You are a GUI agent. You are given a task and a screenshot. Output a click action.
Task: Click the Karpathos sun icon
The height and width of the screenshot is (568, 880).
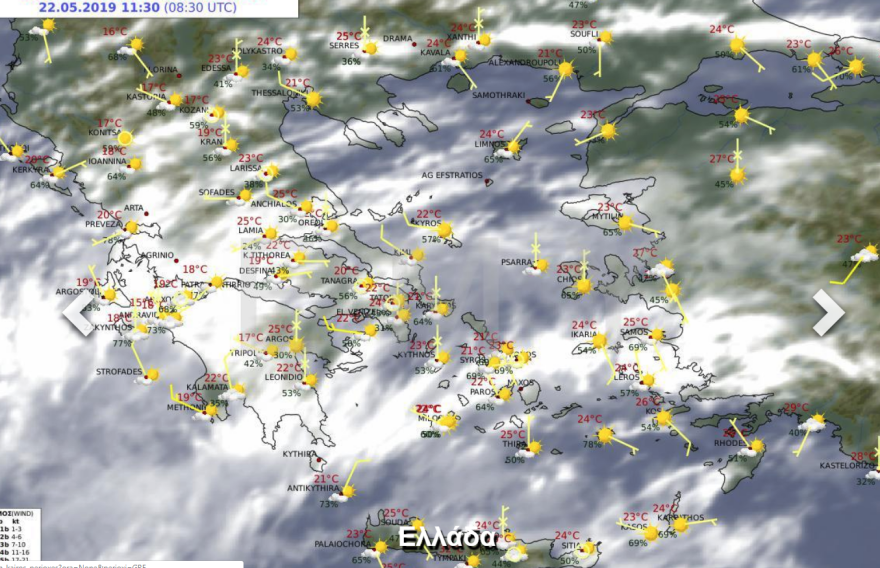[680, 525]
